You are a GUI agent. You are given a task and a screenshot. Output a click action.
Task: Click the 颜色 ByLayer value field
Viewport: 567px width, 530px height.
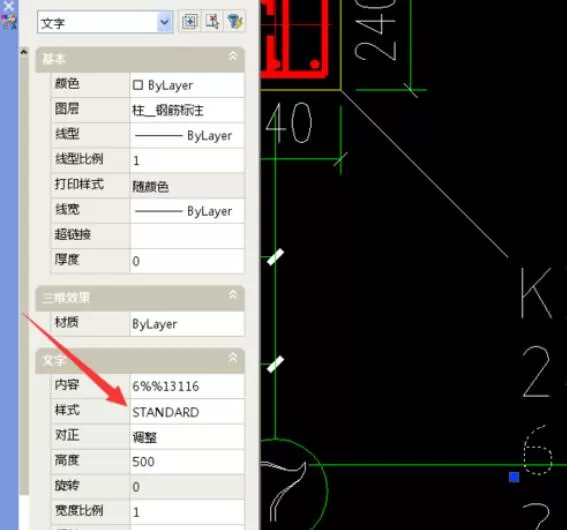pos(187,85)
